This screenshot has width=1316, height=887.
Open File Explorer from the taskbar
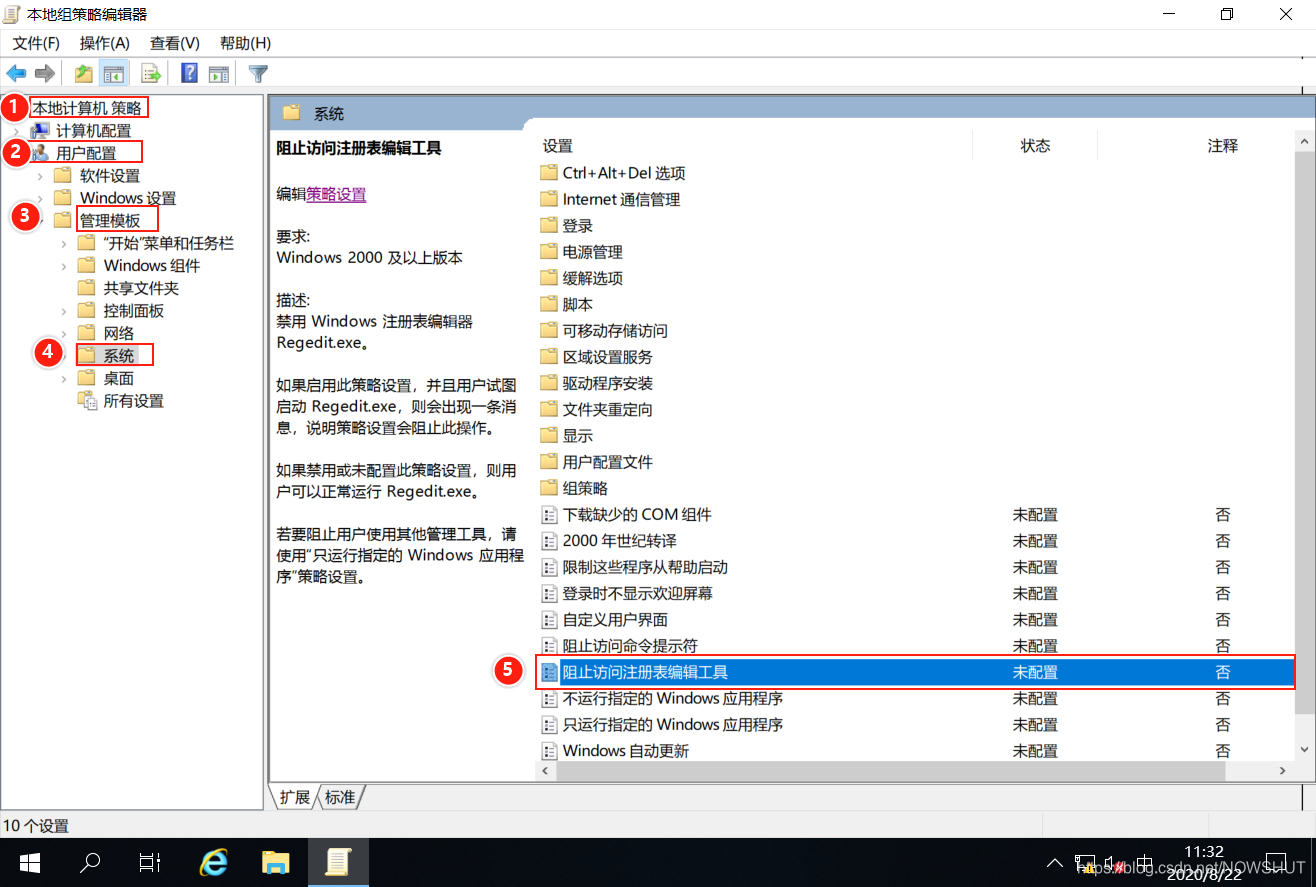(275, 863)
